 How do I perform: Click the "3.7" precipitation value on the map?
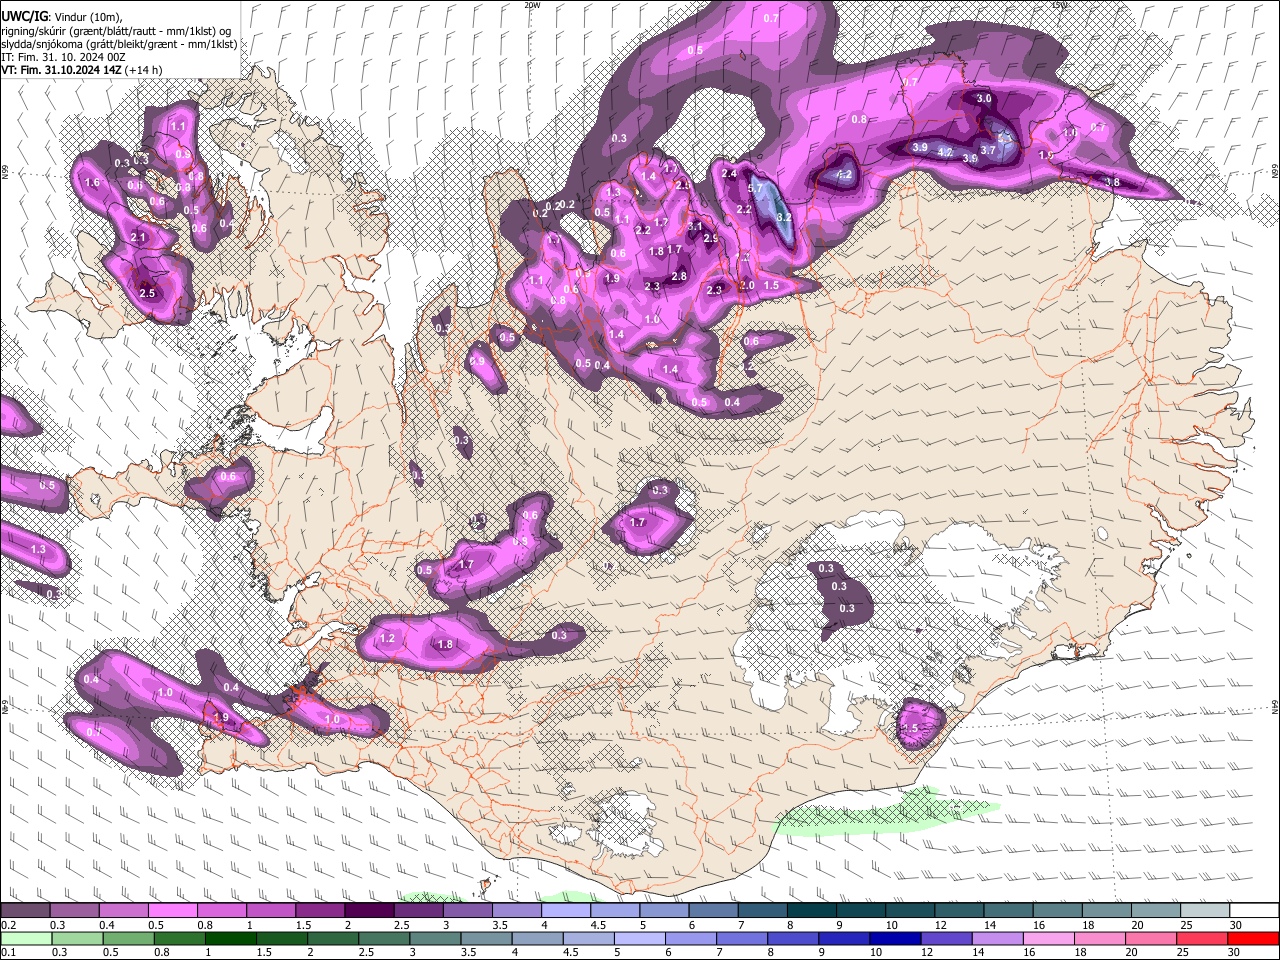click(x=988, y=150)
